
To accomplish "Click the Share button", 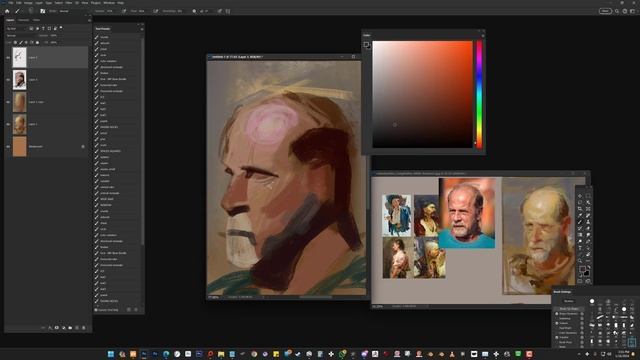I will tap(605, 11).
